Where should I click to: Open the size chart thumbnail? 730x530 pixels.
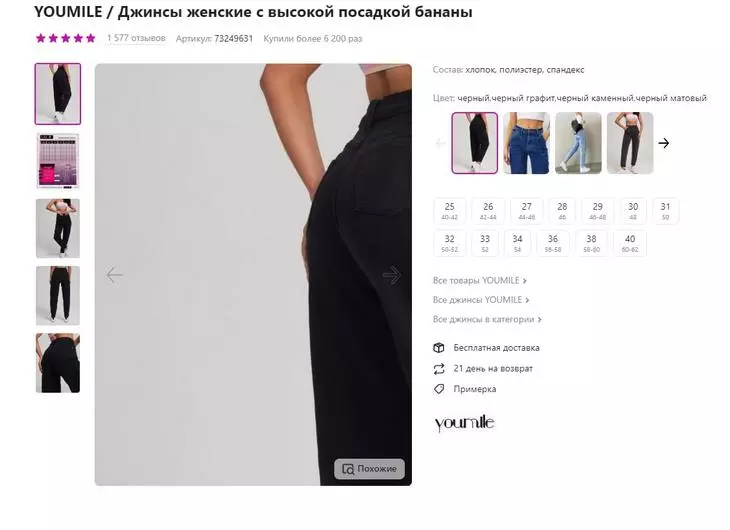(x=58, y=161)
